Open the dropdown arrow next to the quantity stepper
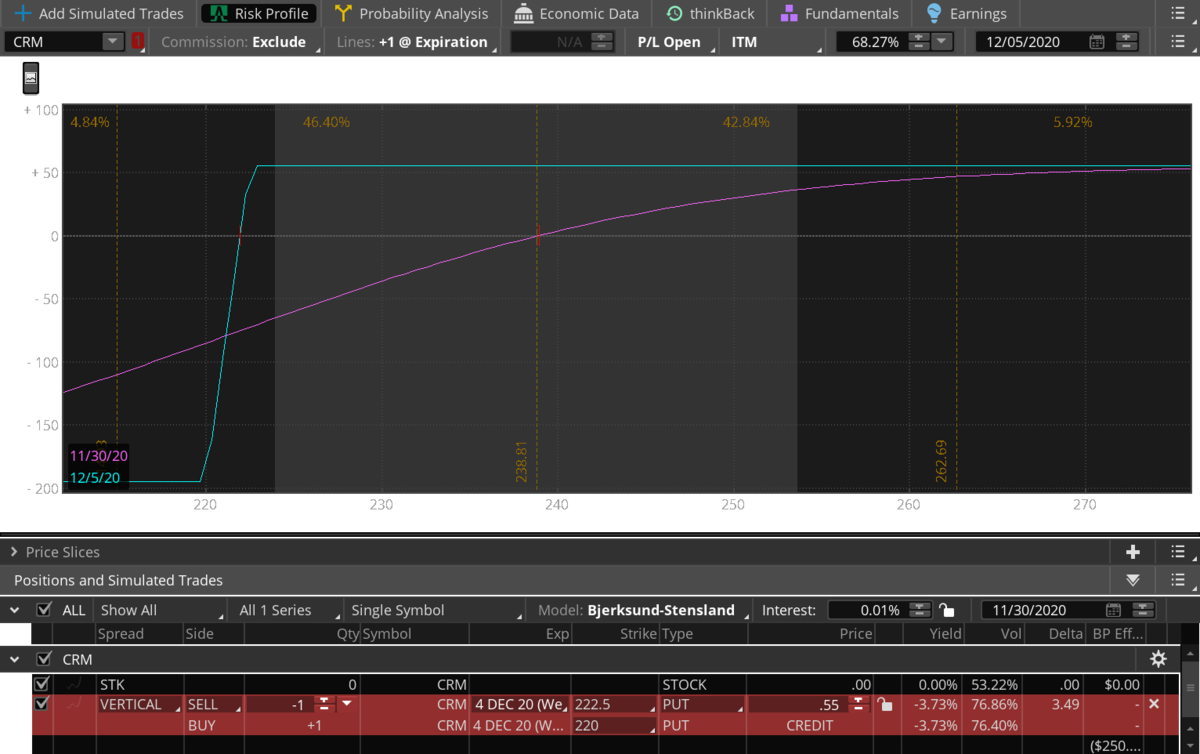Viewport: 1200px width, 754px height. coord(346,704)
